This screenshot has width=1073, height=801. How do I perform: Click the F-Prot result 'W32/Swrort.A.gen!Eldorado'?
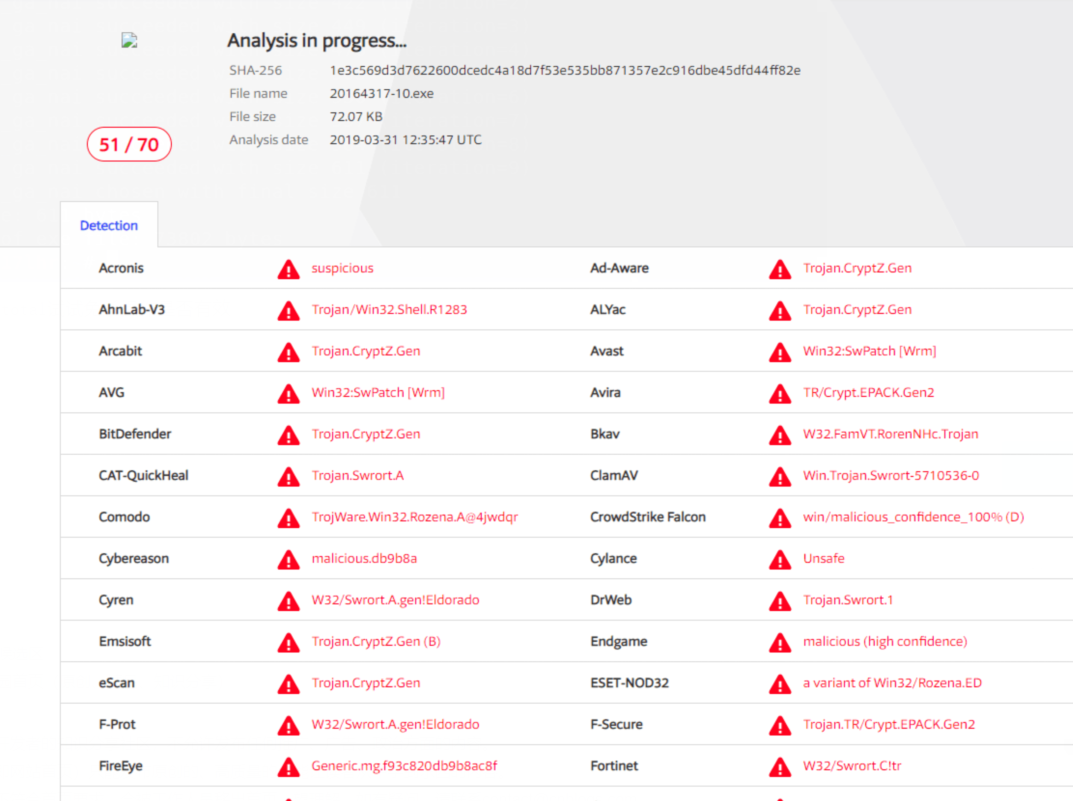(396, 724)
